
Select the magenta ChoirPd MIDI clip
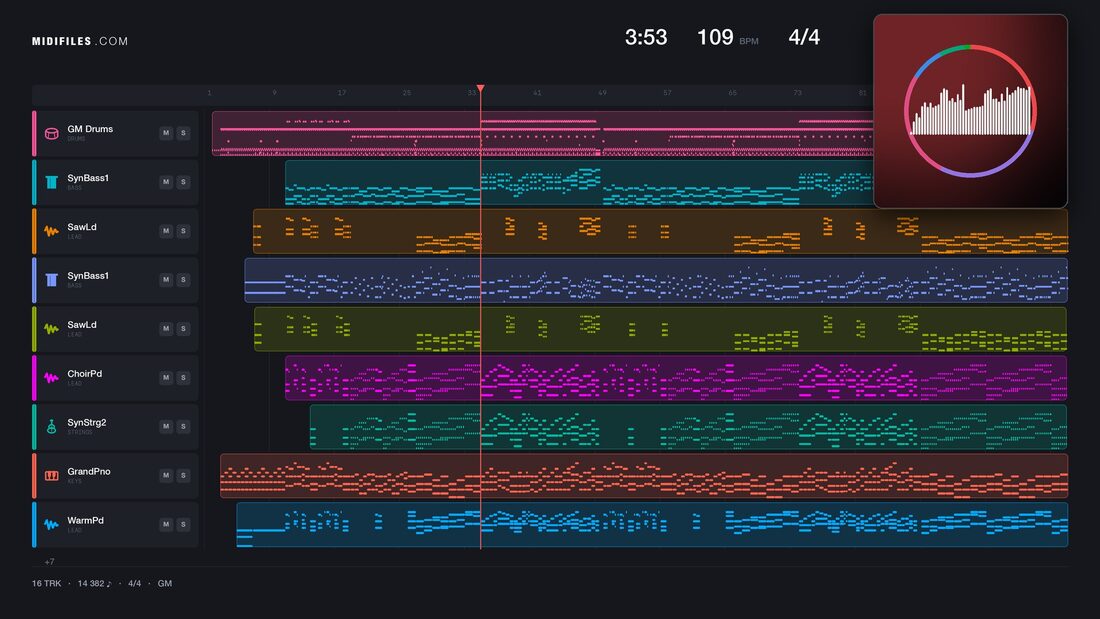point(676,378)
